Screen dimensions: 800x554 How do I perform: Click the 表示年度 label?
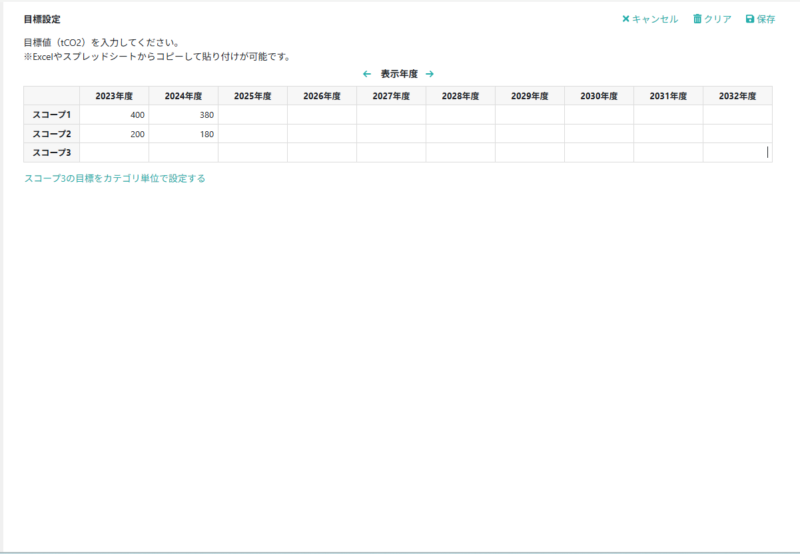click(399, 74)
